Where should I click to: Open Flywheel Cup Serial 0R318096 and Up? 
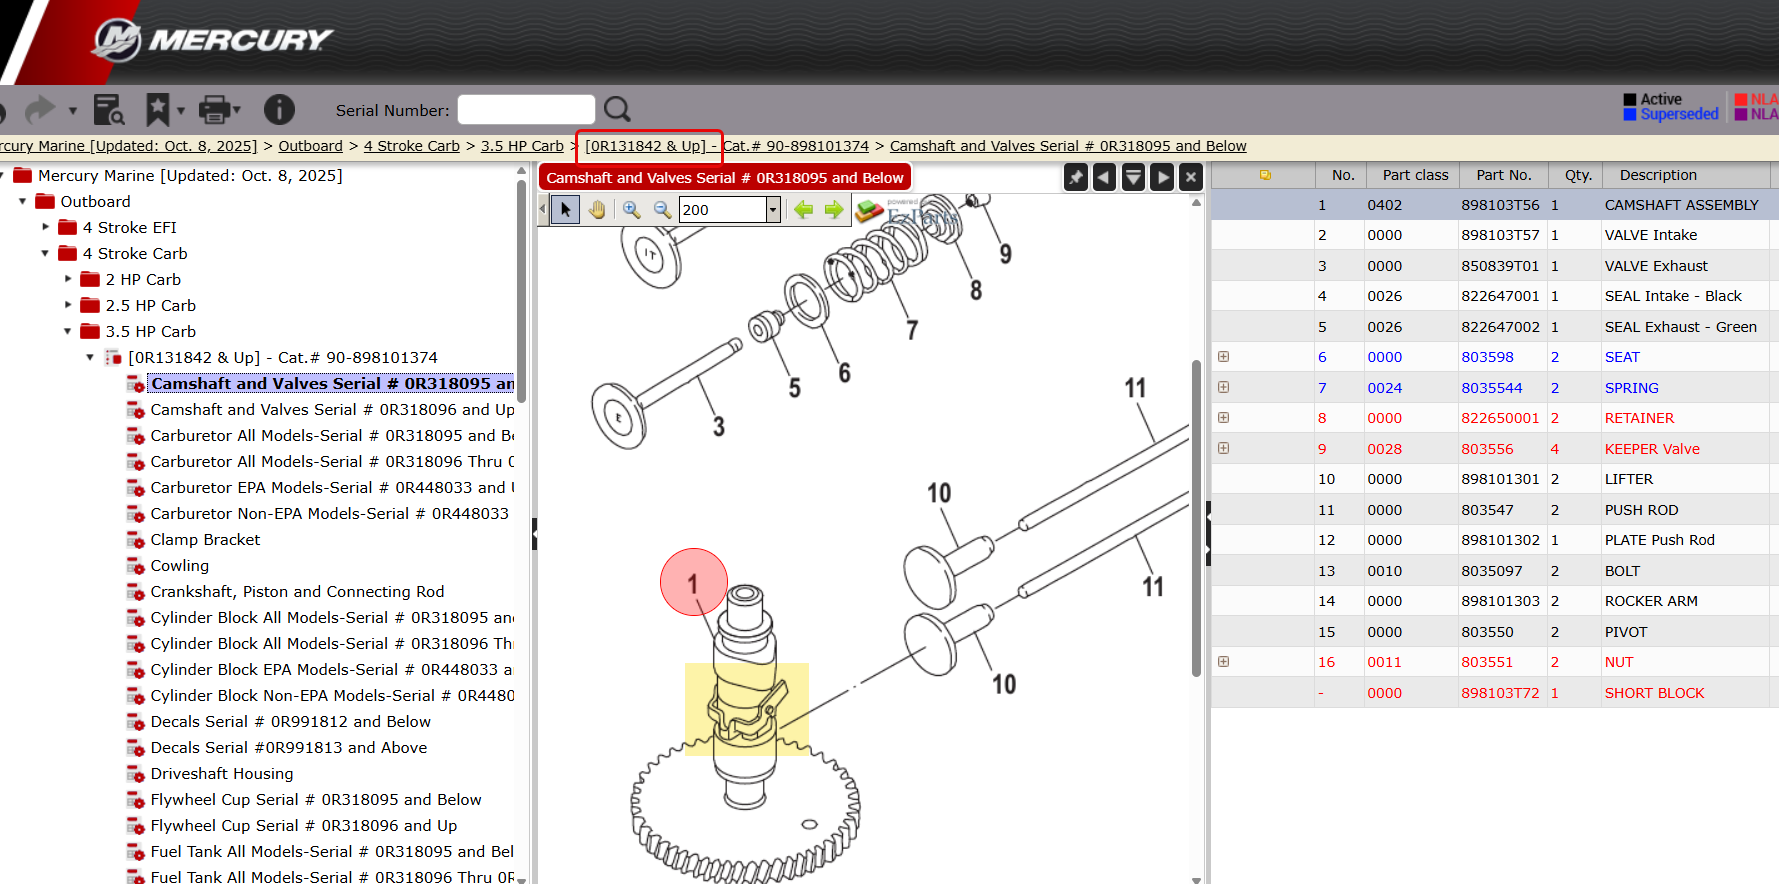click(x=304, y=825)
